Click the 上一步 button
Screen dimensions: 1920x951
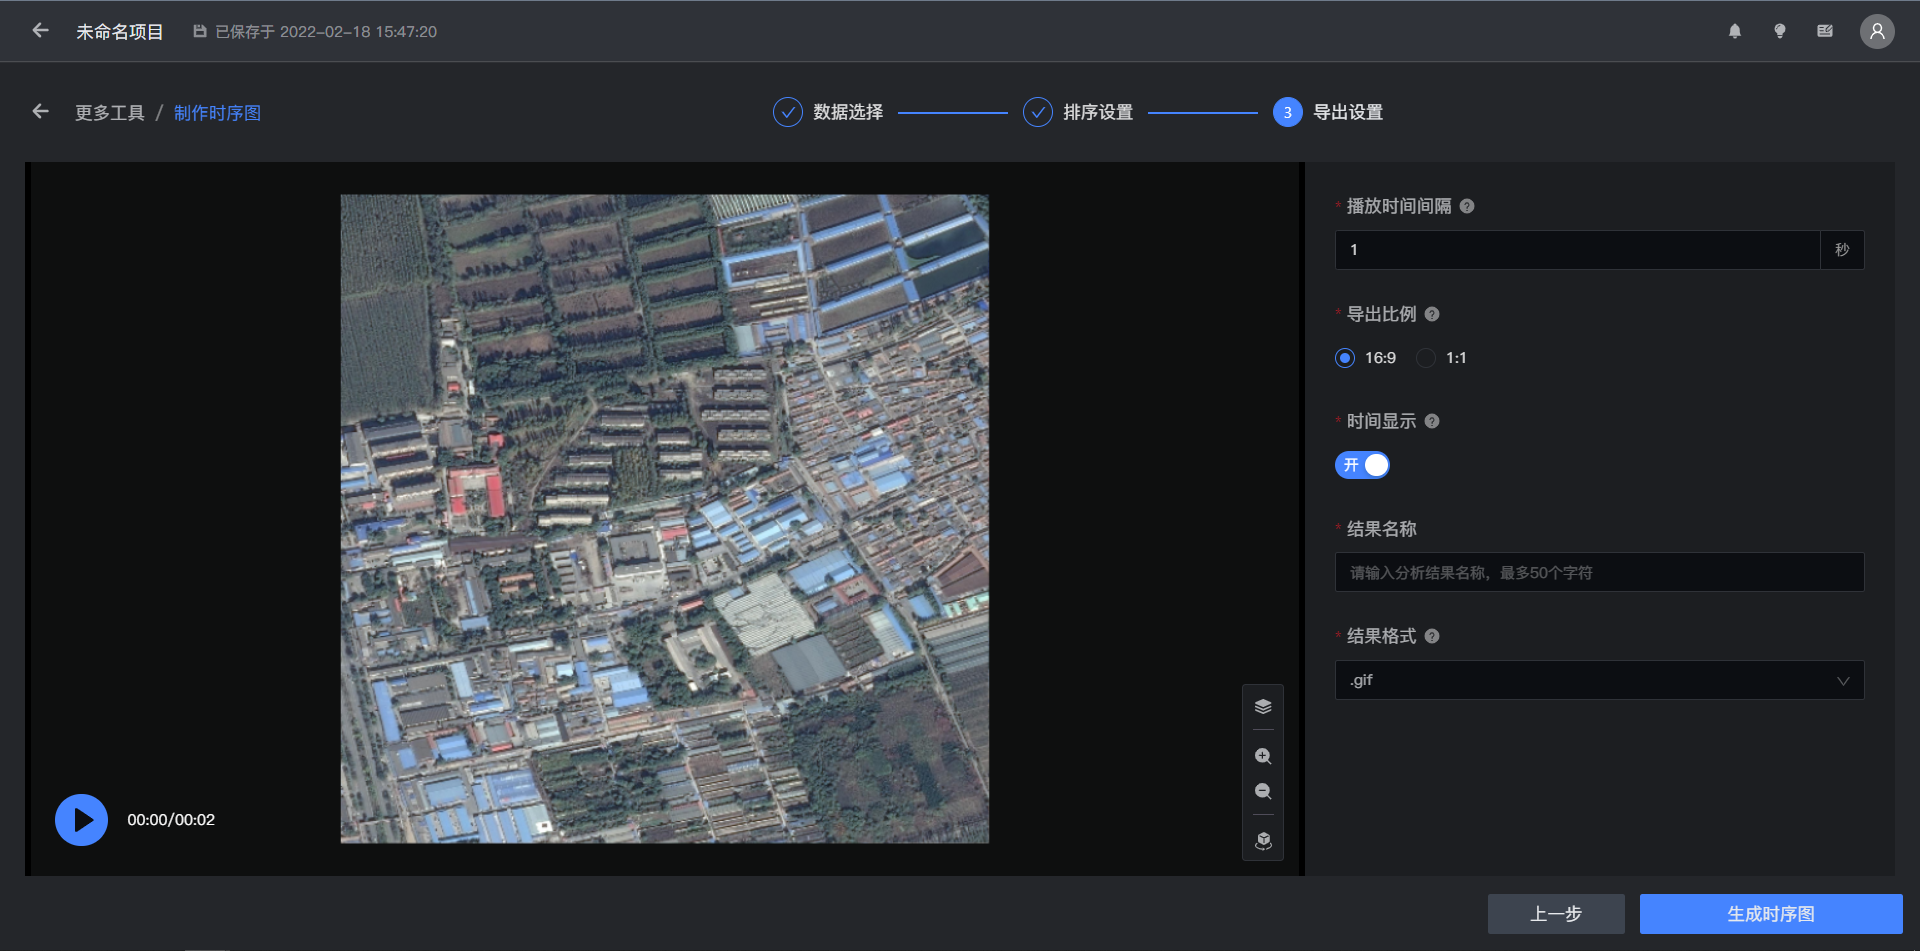pyautogui.click(x=1556, y=914)
